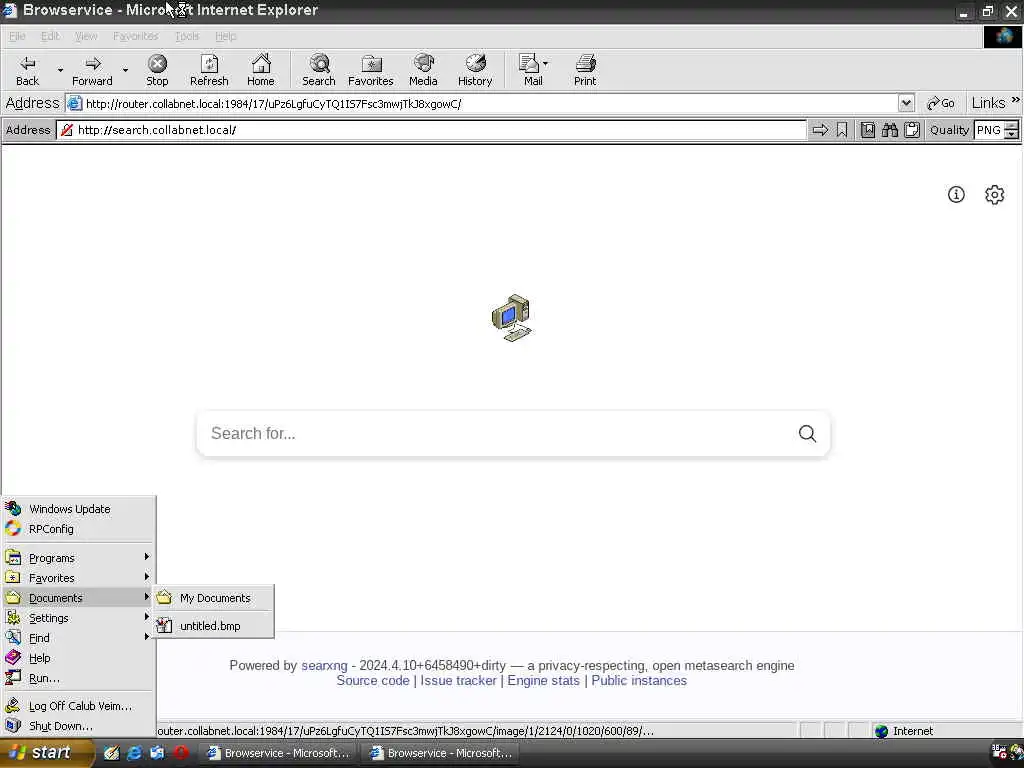1024x768 pixels.
Task: Go to the Home page
Action: (261, 71)
